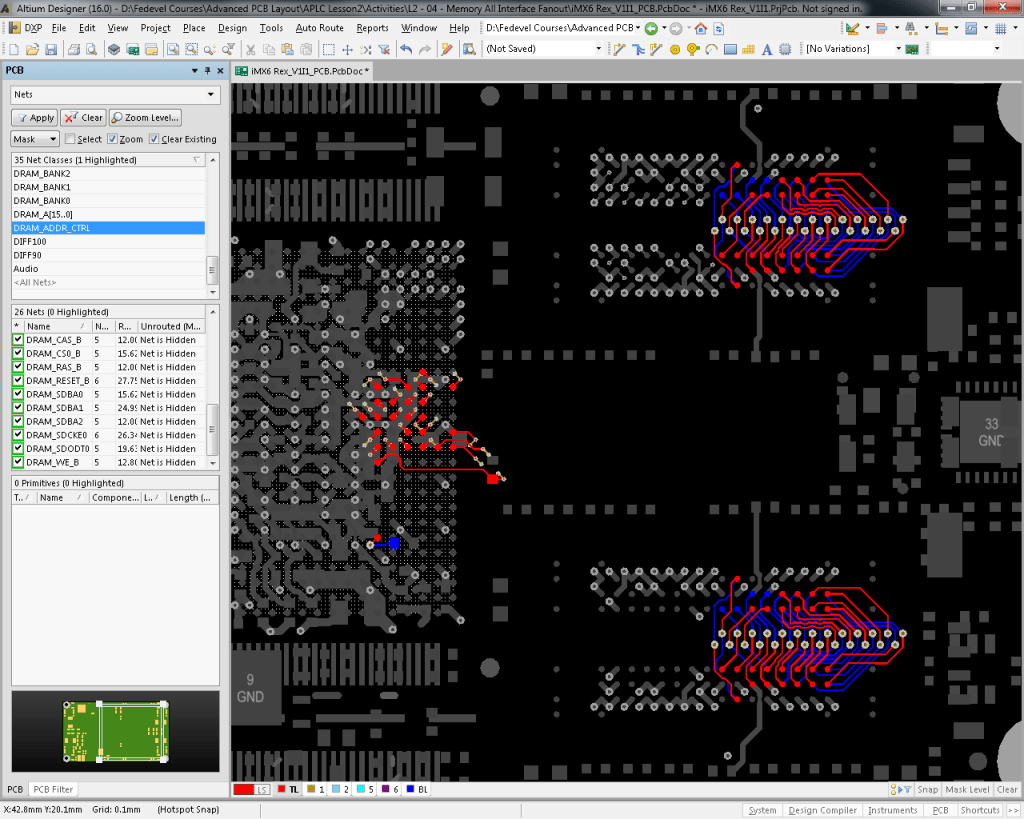Click the Zoom Level button
1024x819 pixels.
[145, 117]
